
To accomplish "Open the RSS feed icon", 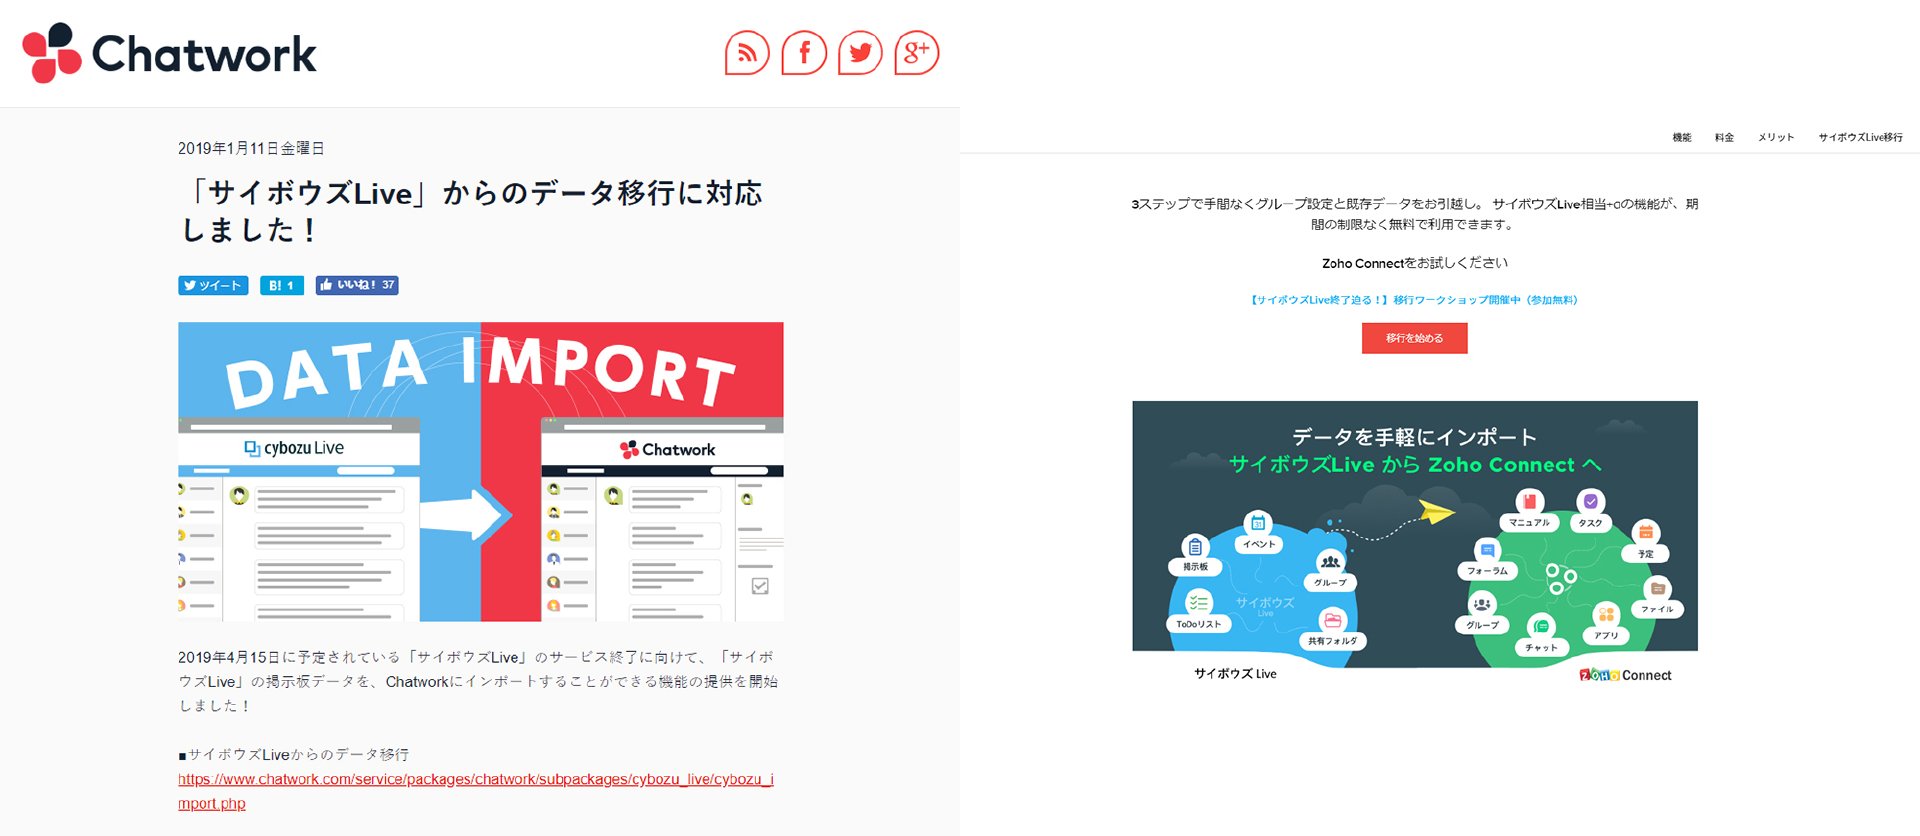I will click(x=747, y=53).
